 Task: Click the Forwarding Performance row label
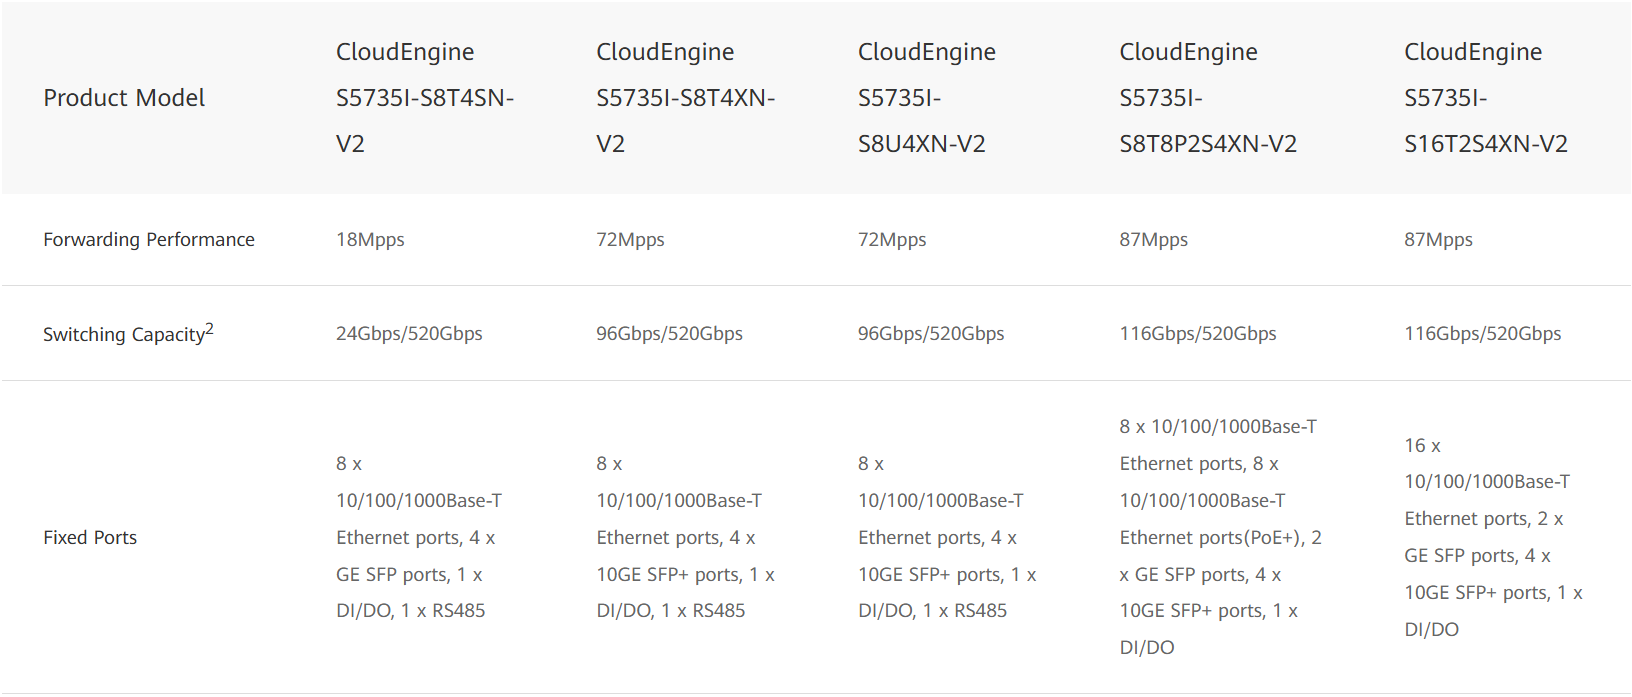149,240
